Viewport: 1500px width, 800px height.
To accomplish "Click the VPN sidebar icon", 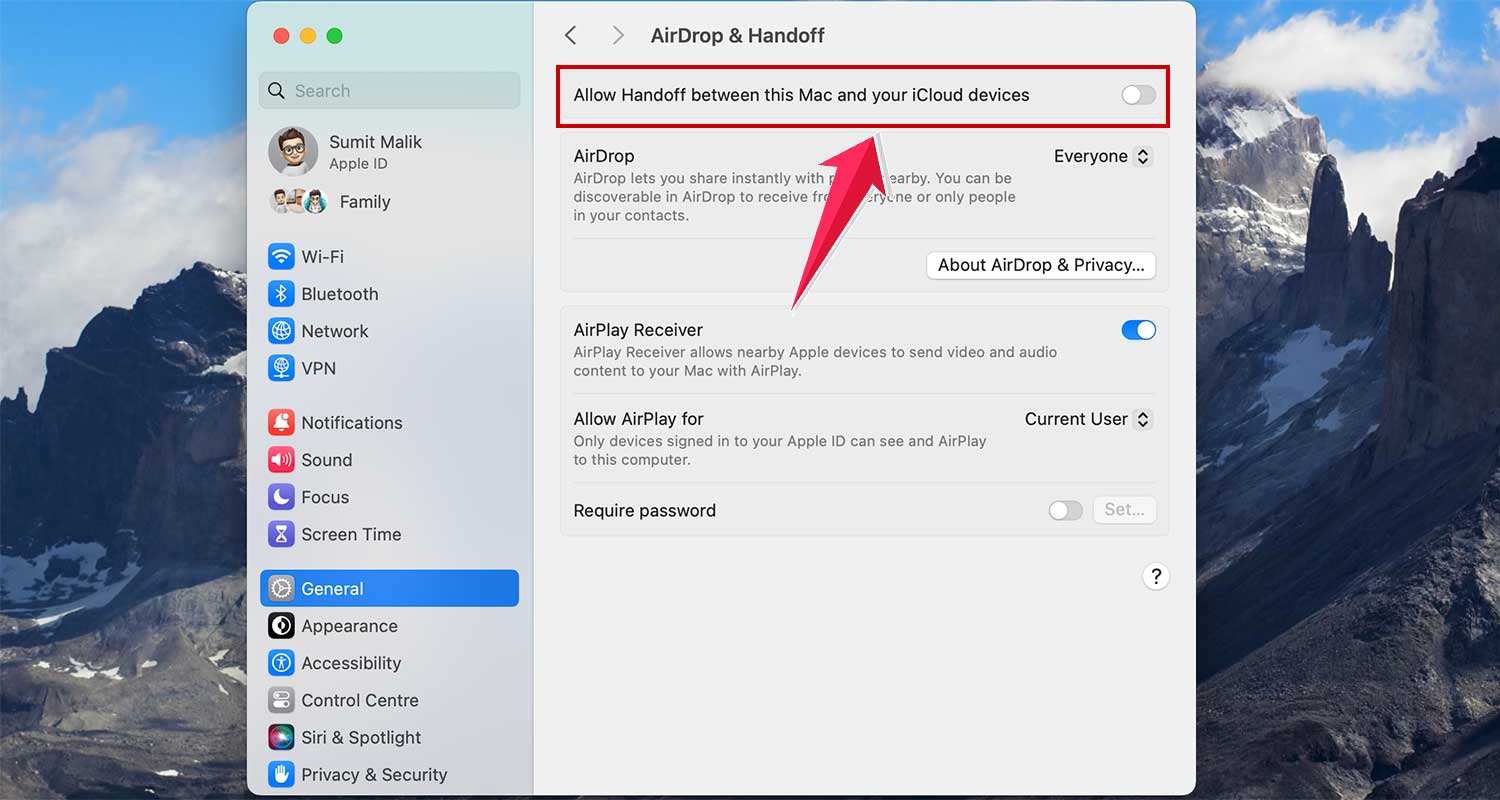I will tap(281, 368).
